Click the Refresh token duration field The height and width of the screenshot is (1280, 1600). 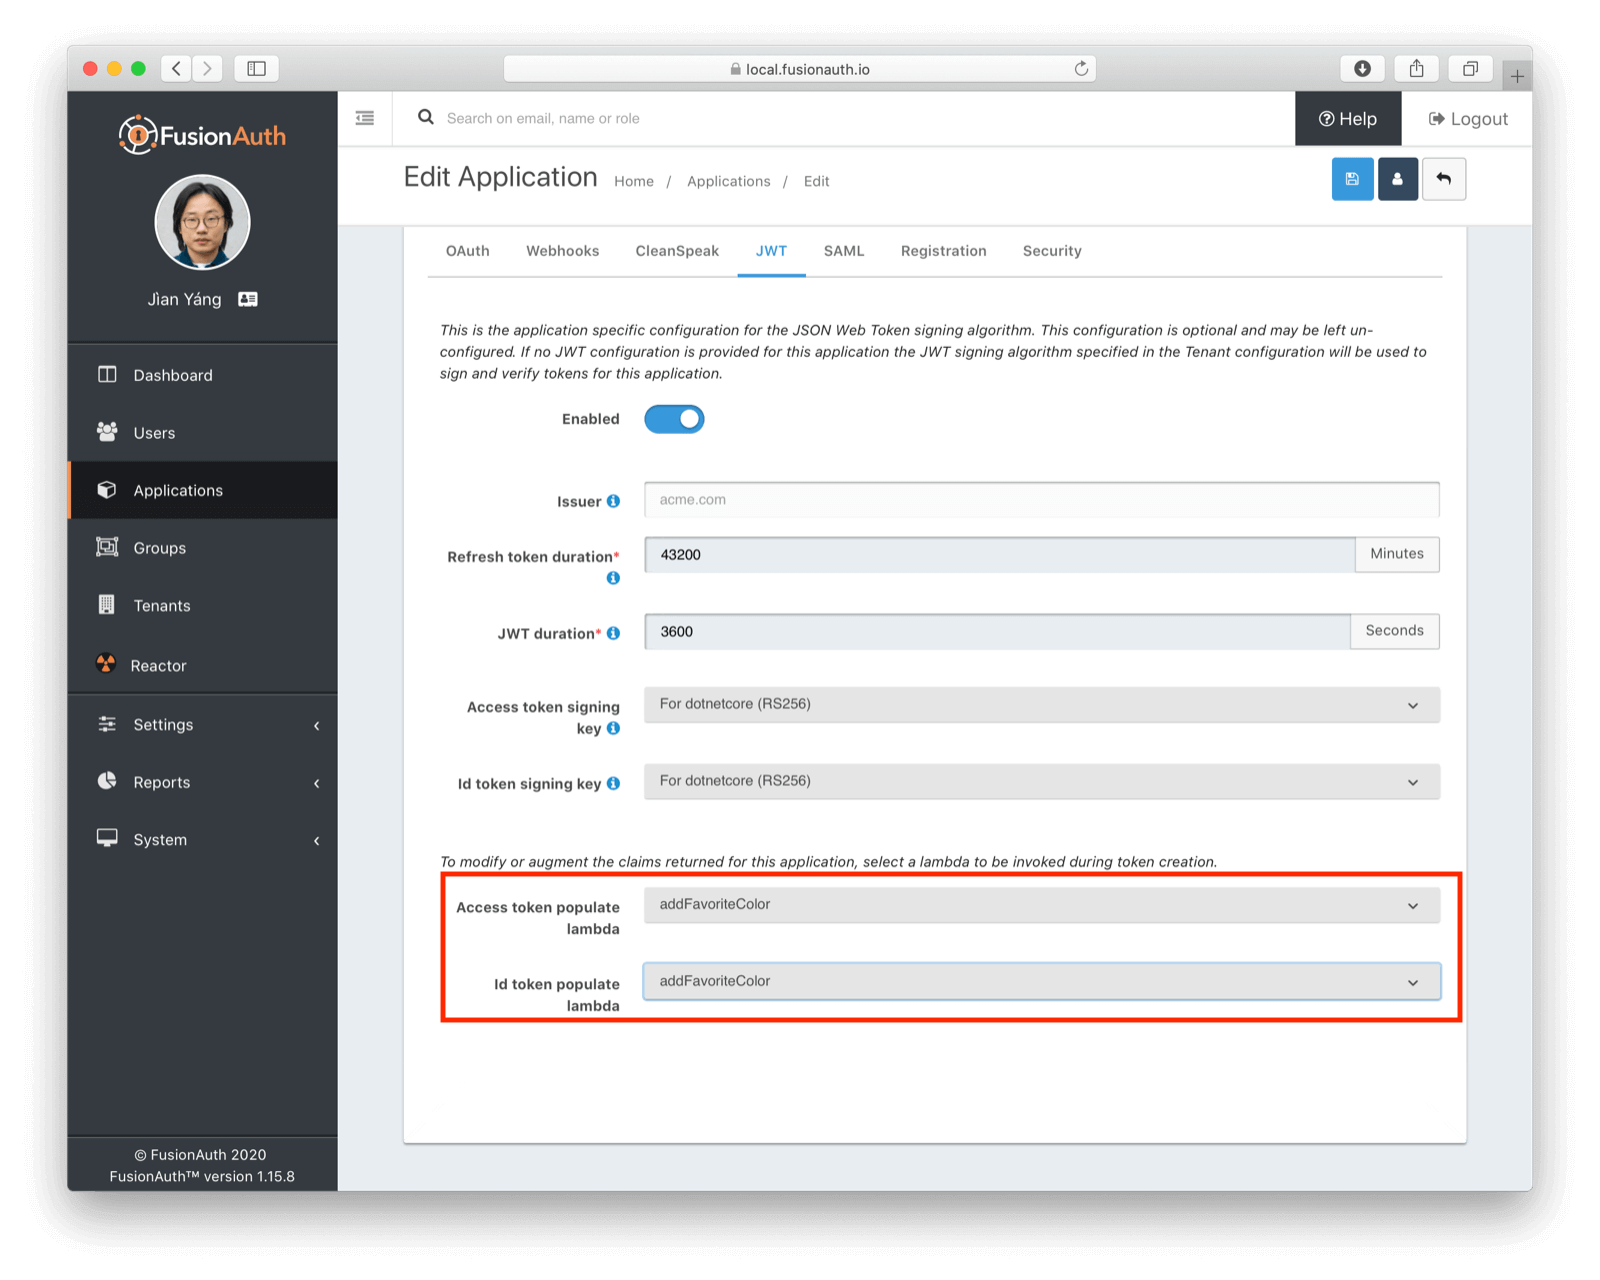[1000, 554]
